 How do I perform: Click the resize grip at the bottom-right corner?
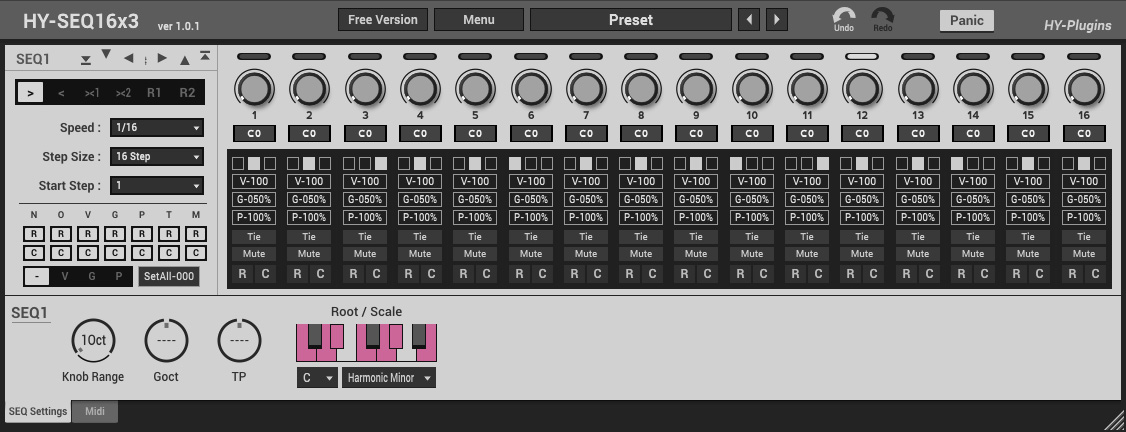click(x=1115, y=421)
